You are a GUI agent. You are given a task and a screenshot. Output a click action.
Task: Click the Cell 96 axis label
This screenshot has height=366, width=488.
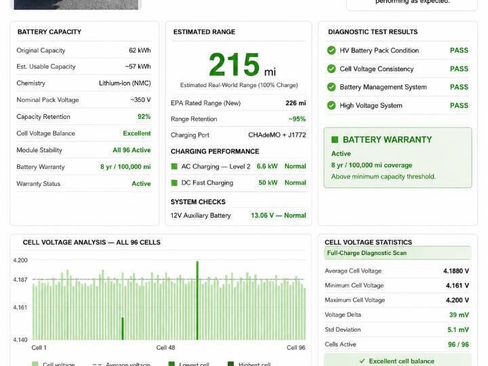pyautogui.click(x=296, y=348)
